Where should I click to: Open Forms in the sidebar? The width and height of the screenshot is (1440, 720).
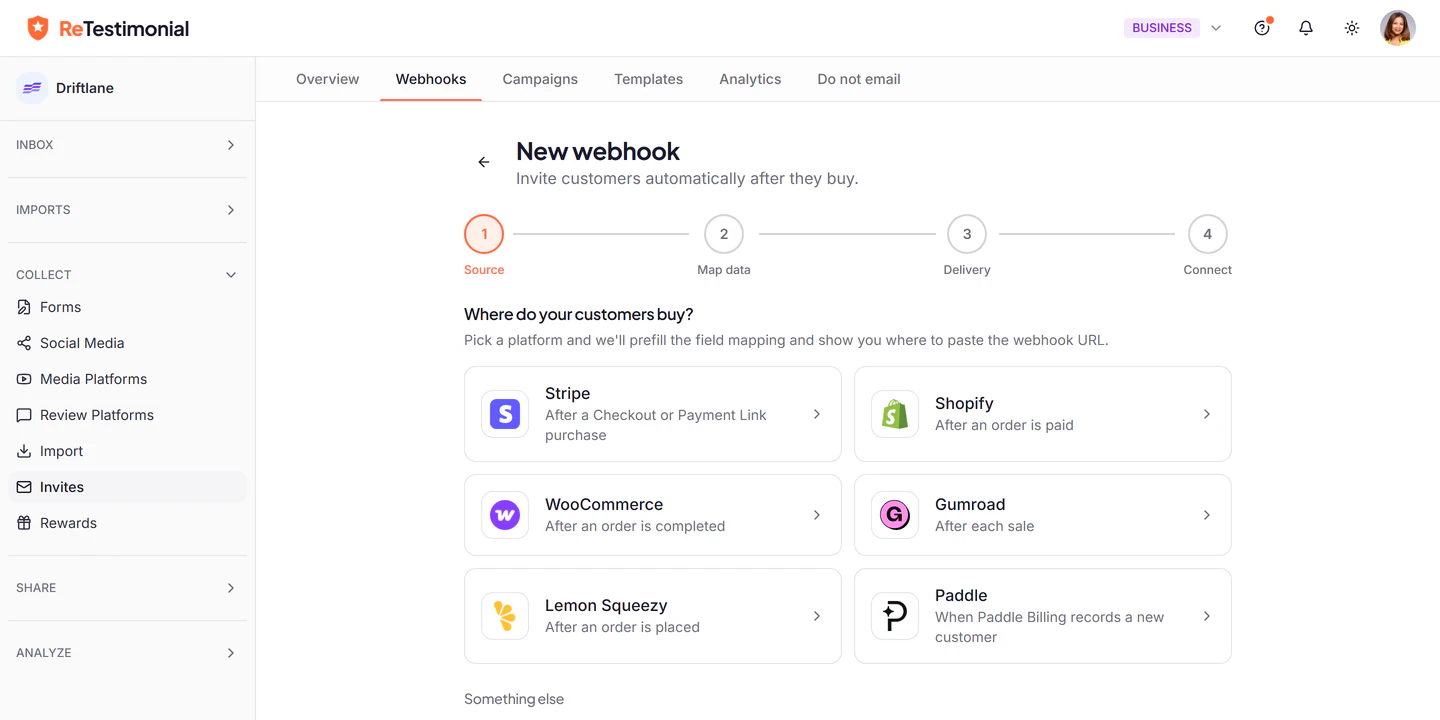pyautogui.click(x=127, y=307)
